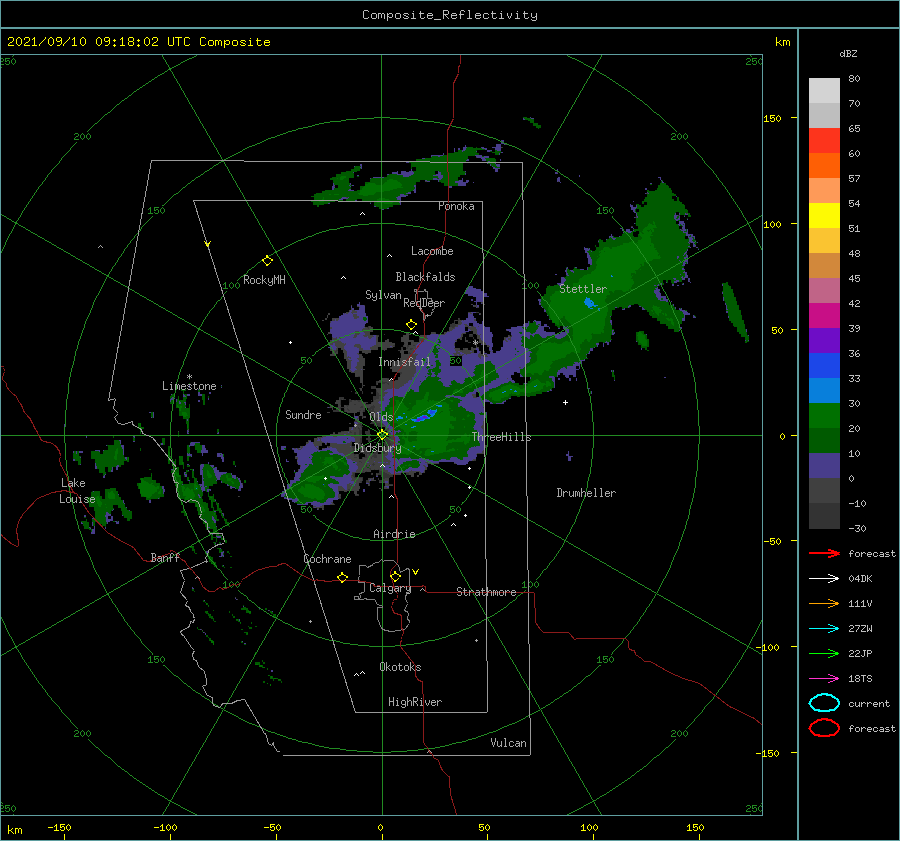
Task: Click the Limestone label
Action: tap(189, 386)
